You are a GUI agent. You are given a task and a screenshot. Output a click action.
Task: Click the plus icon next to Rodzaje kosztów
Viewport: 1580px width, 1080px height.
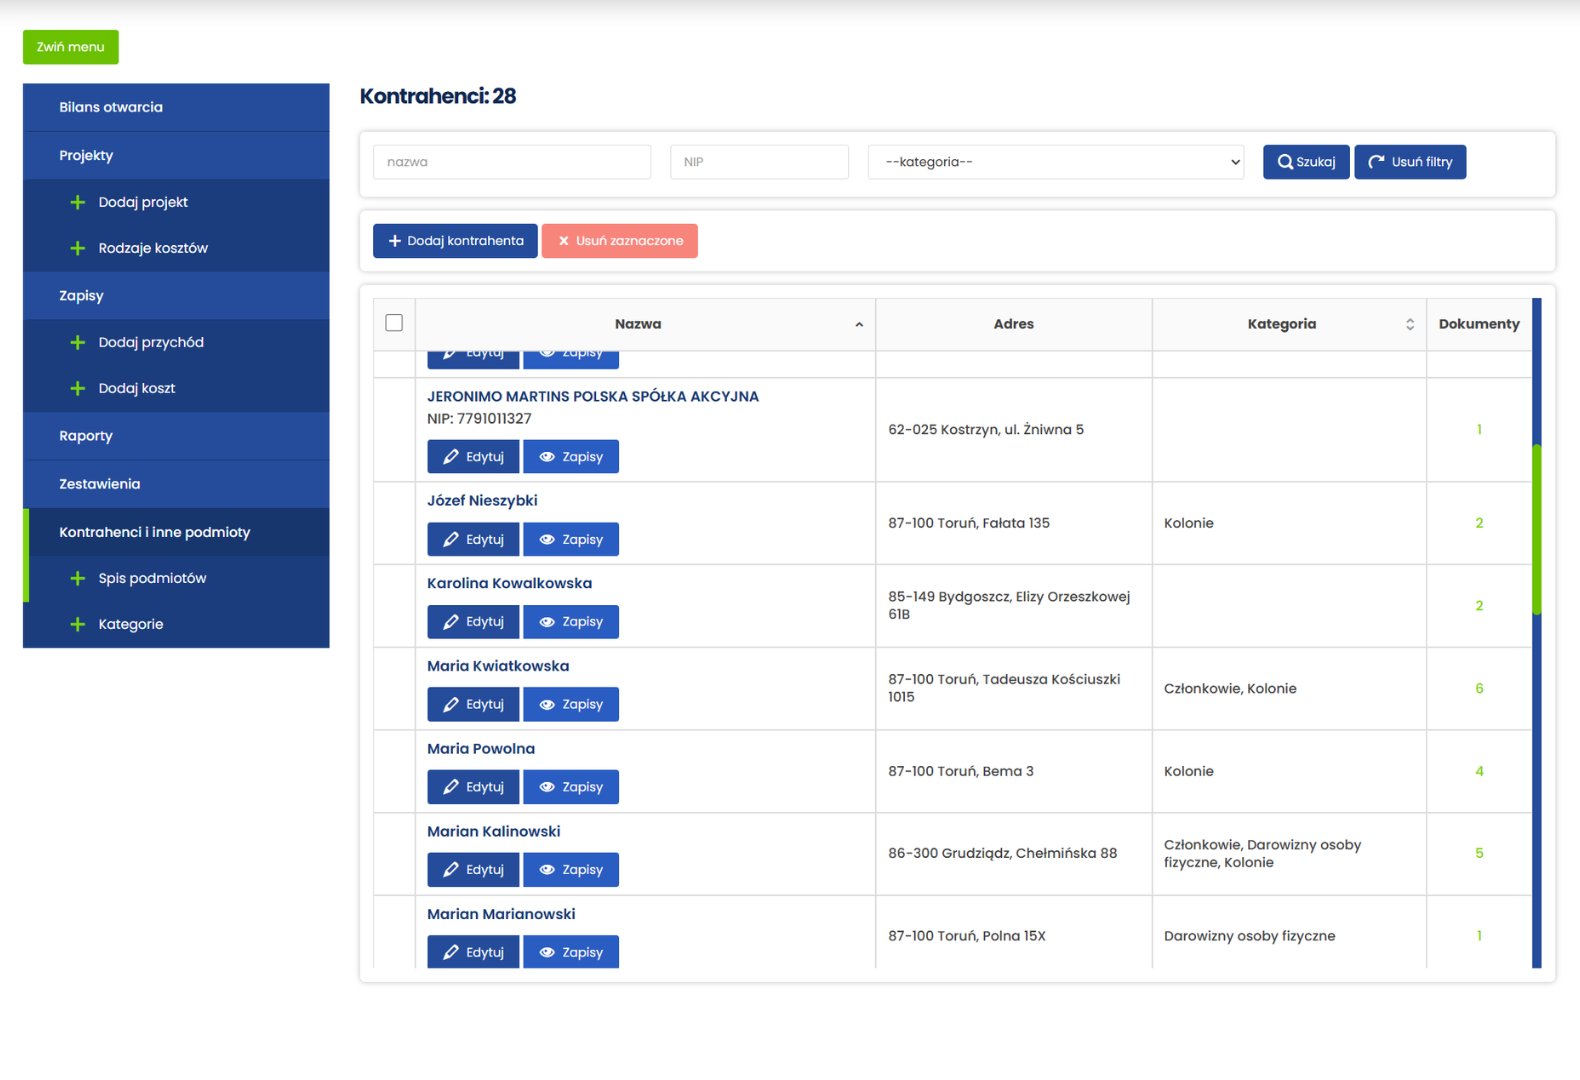click(x=78, y=248)
